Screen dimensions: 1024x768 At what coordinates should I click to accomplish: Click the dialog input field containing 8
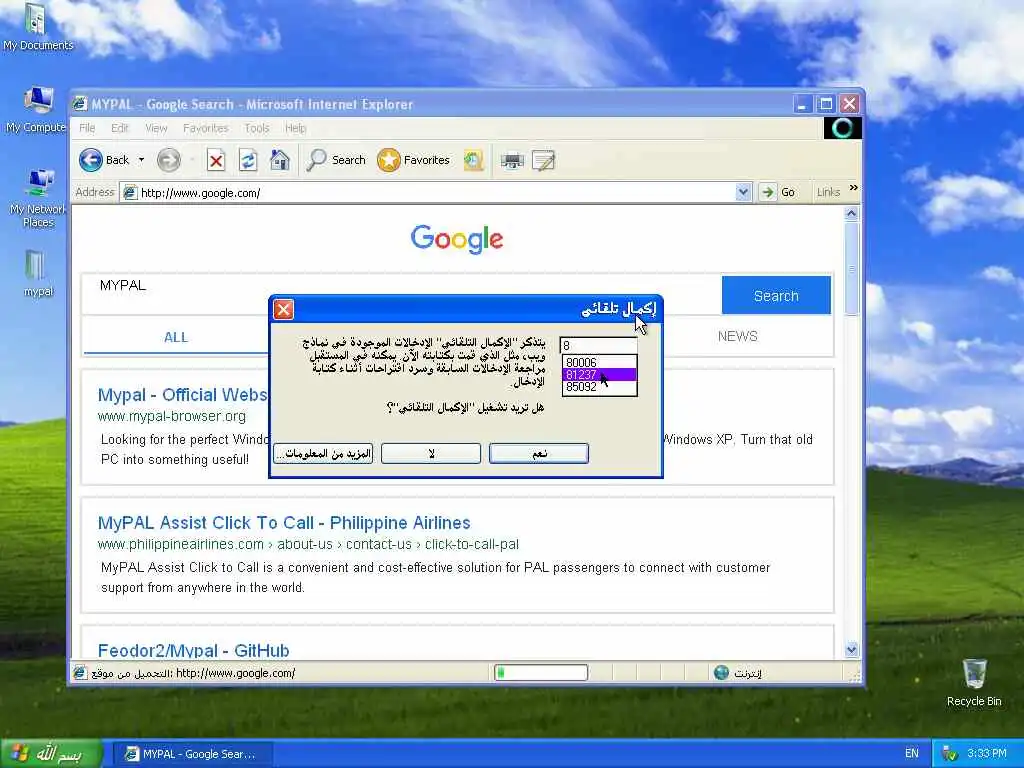point(598,345)
